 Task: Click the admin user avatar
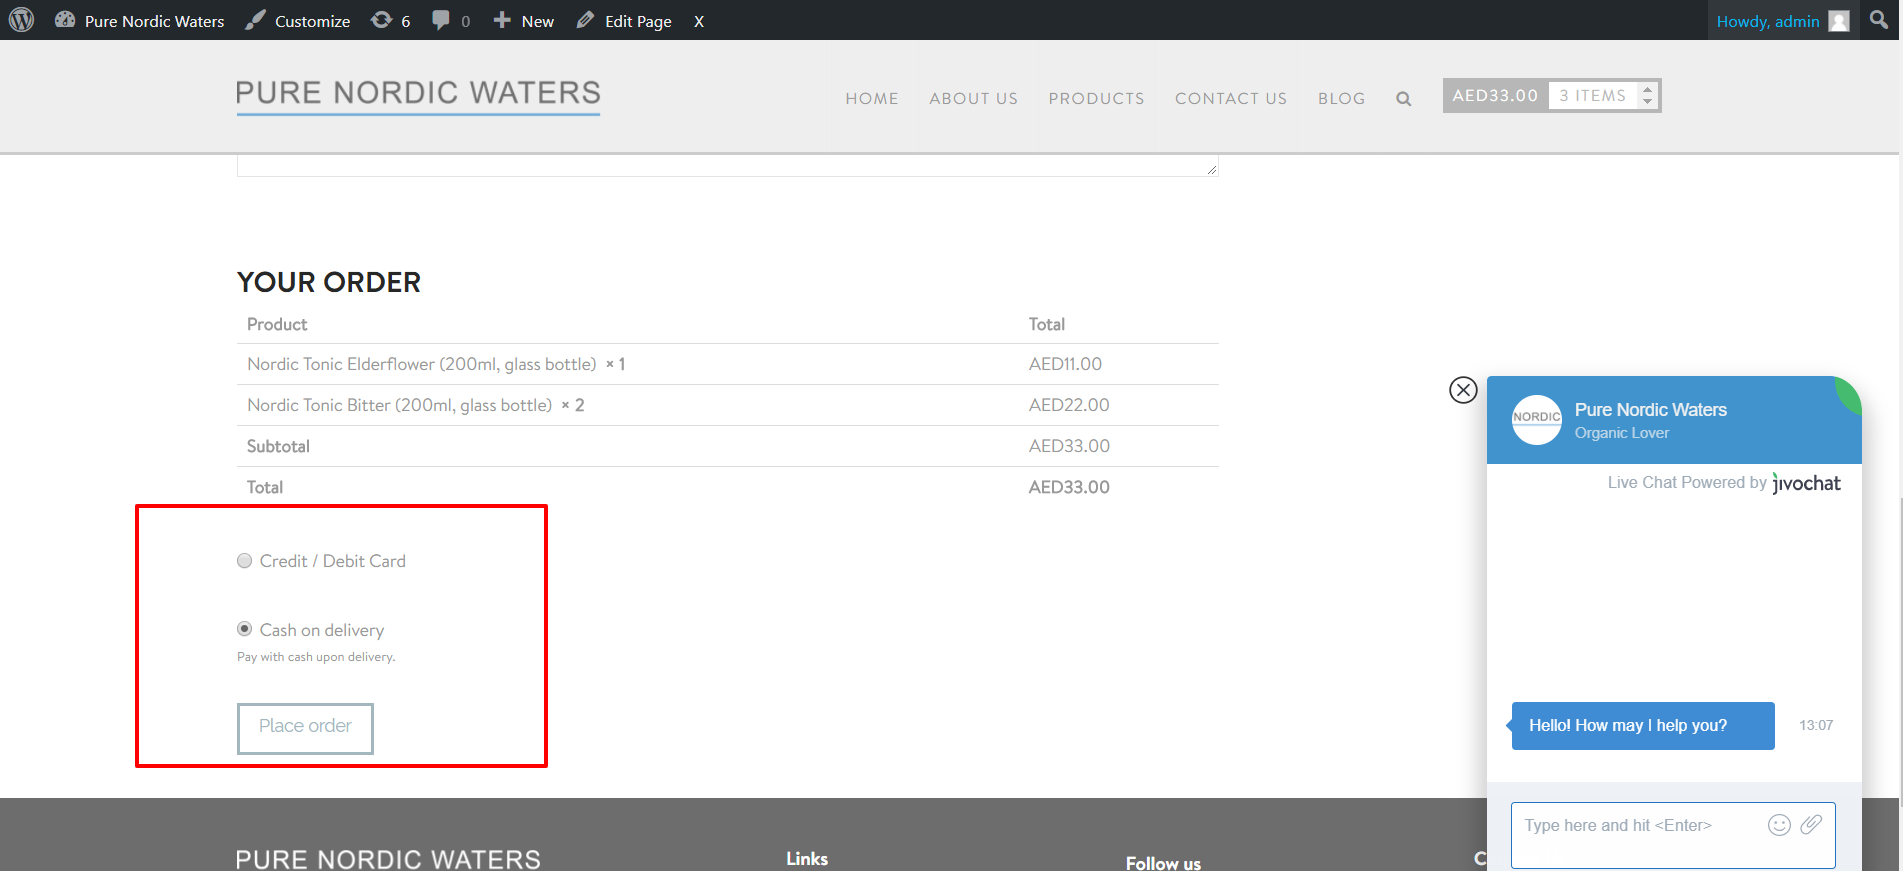(x=1839, y=21)
